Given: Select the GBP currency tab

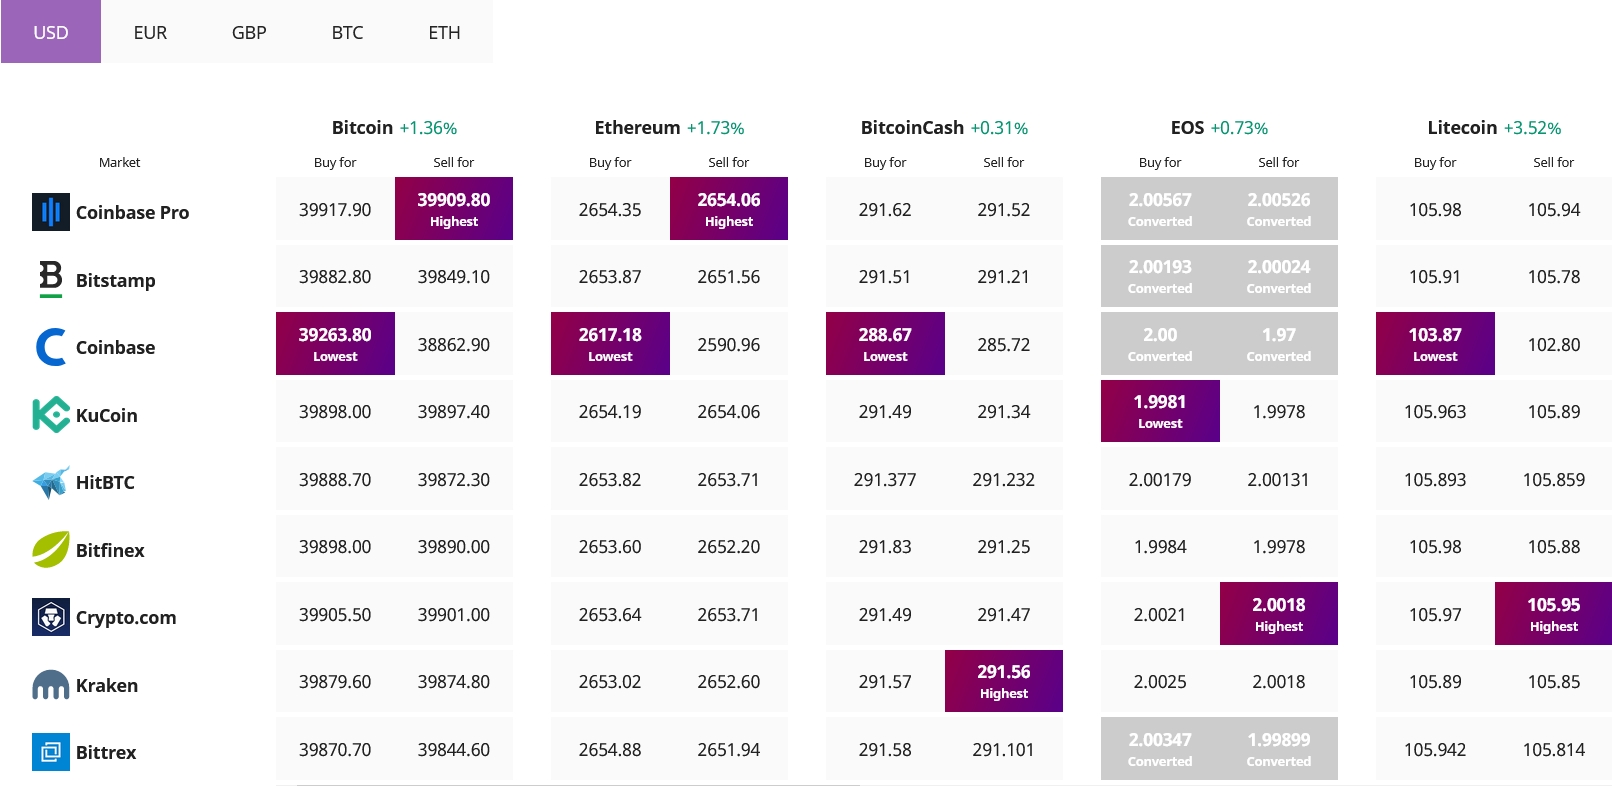Looking at the screenshot, I should [249, 32].
